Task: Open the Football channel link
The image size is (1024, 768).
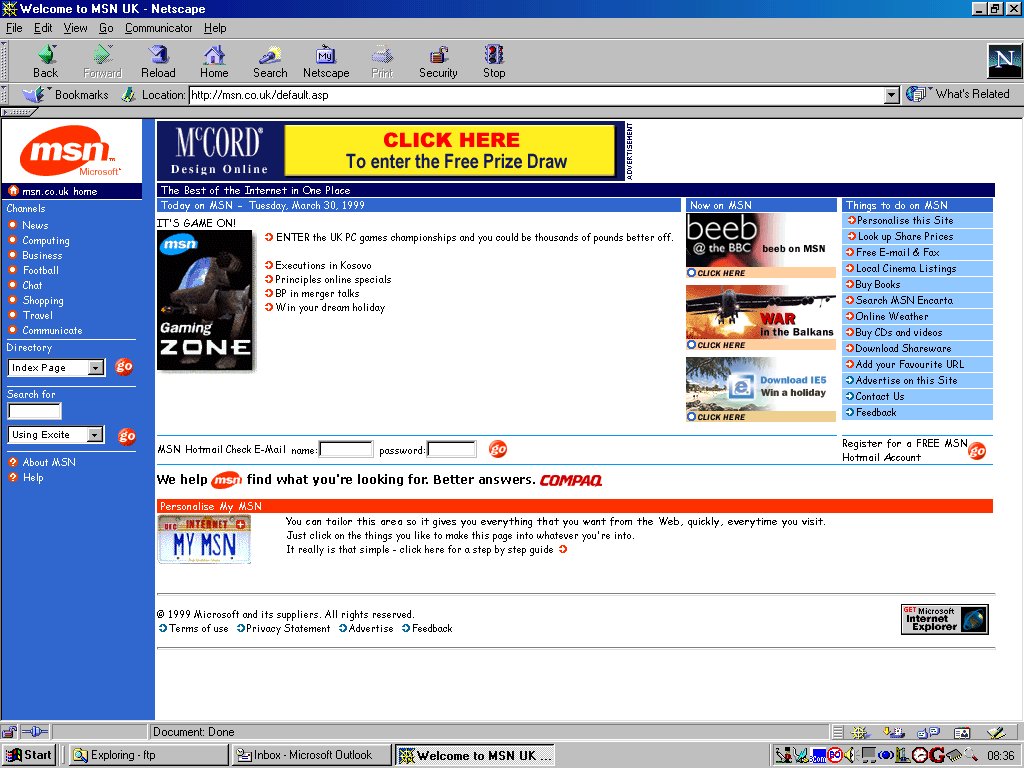Action: pyautogui.click(x=40, y=270)
